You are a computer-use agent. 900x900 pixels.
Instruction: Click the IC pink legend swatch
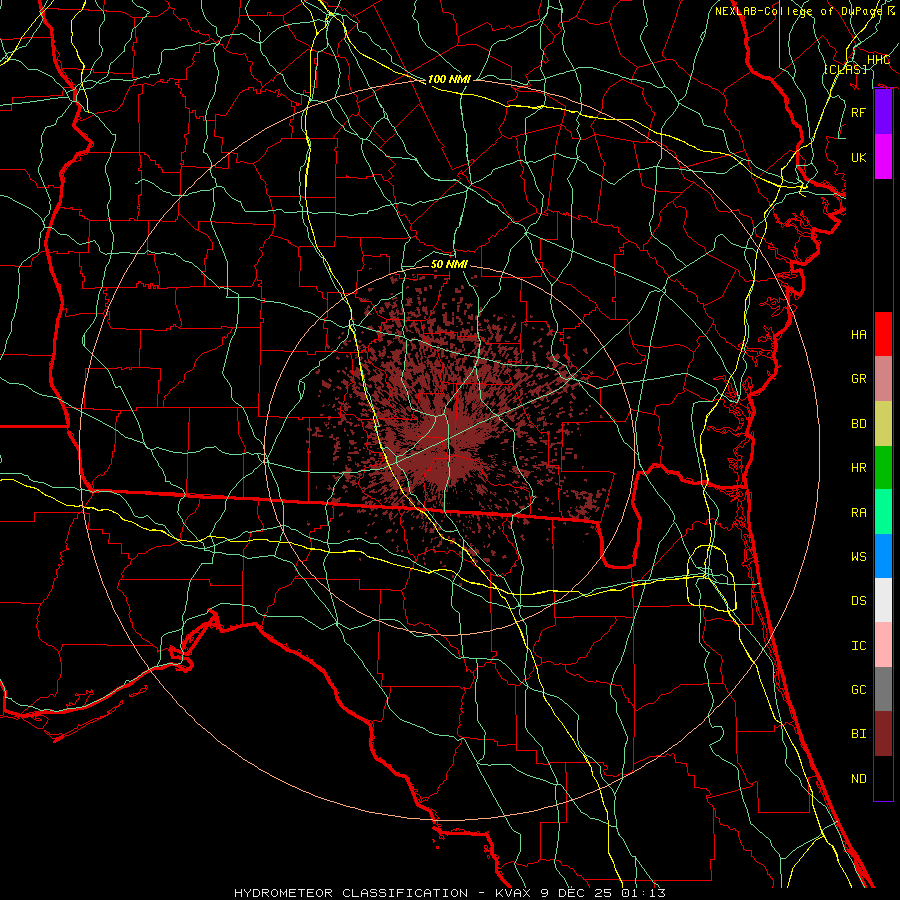(x=883, y=645)
